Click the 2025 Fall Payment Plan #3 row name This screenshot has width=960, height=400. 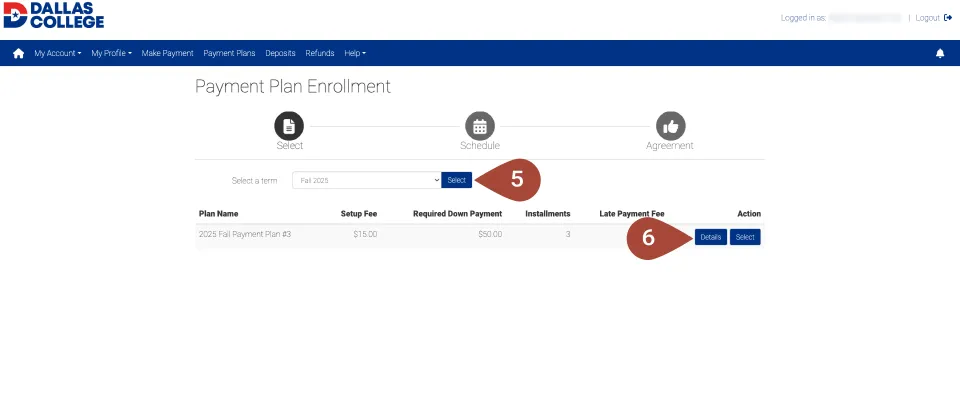coord(245,234)
